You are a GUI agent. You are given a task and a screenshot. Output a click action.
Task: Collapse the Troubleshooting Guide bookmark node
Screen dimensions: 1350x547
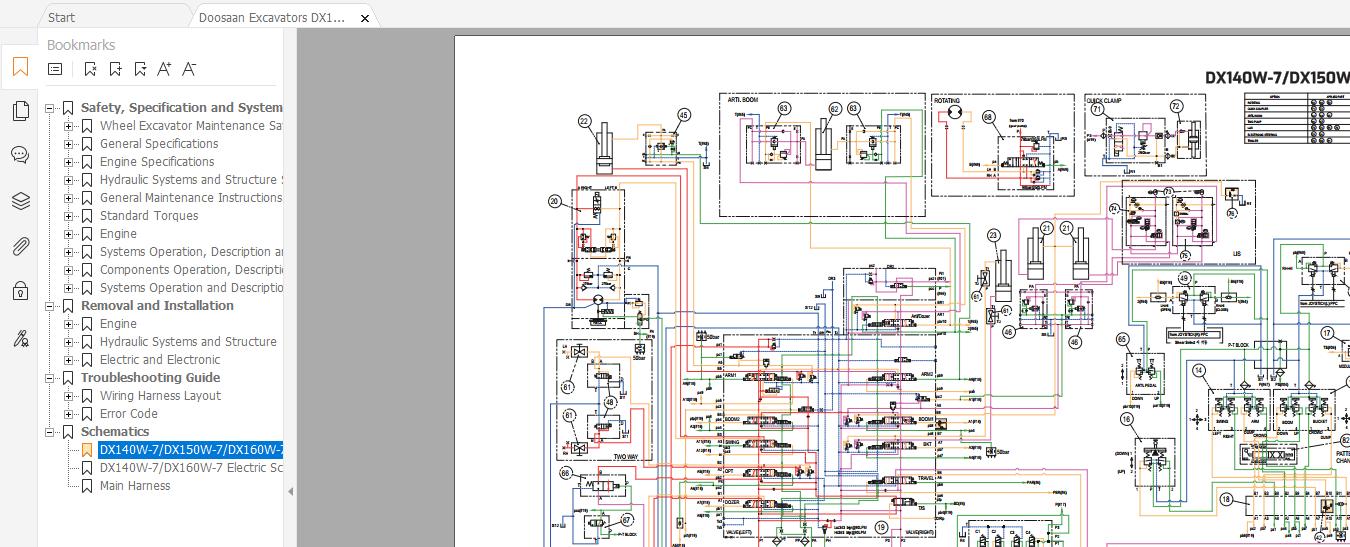coord(50,378)
